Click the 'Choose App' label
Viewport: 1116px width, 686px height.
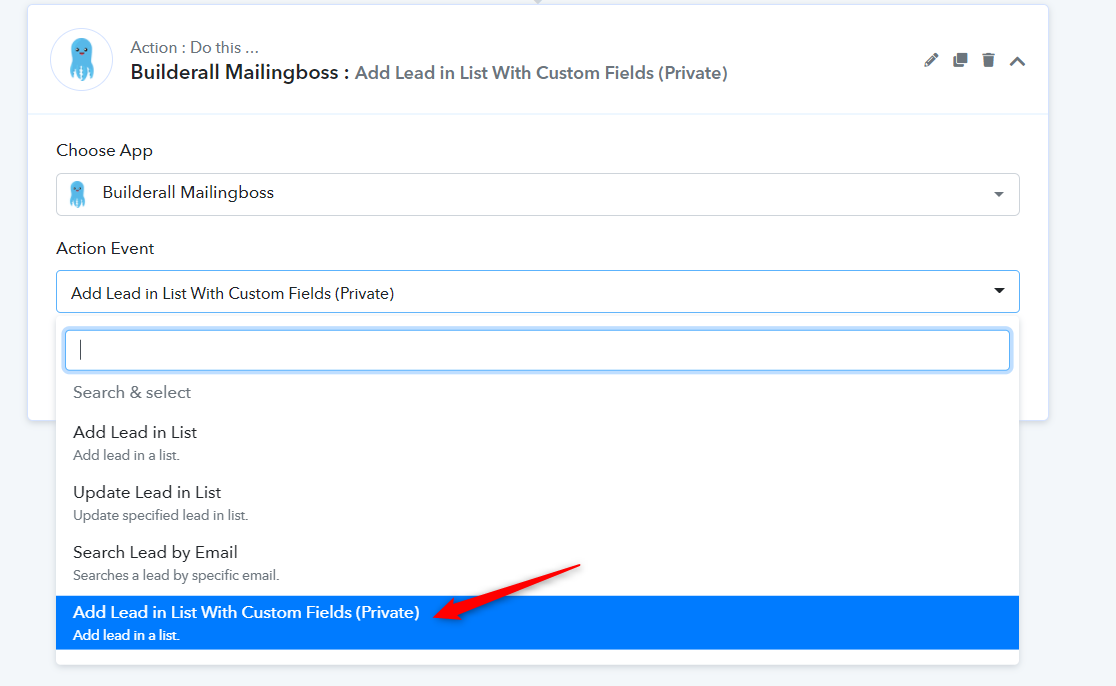[x=105, y=151]
